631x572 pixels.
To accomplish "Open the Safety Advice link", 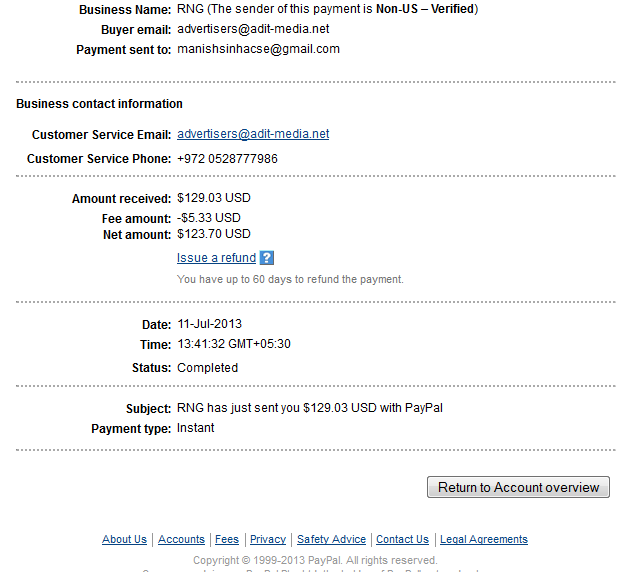I will pos(332,539).
